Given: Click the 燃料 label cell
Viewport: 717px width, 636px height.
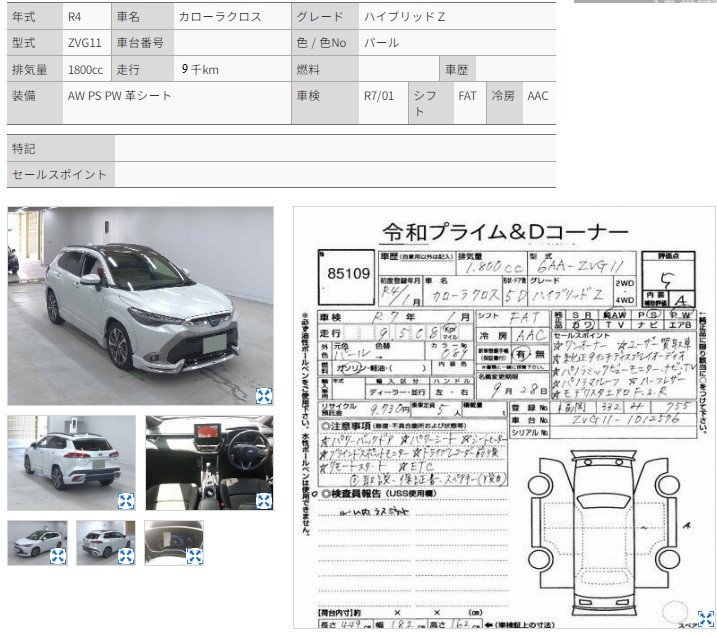Looking at the screenshot, I should (325, 69).
